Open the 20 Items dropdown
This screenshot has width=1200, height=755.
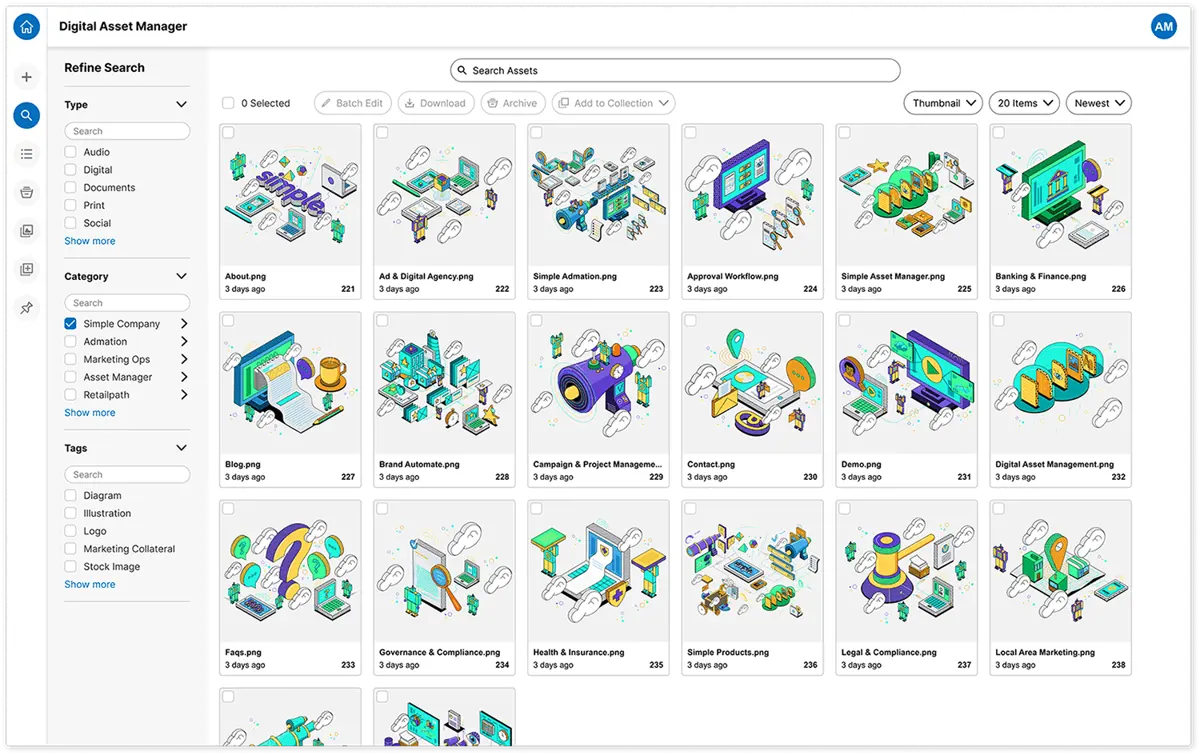[x=1024, y=103]
